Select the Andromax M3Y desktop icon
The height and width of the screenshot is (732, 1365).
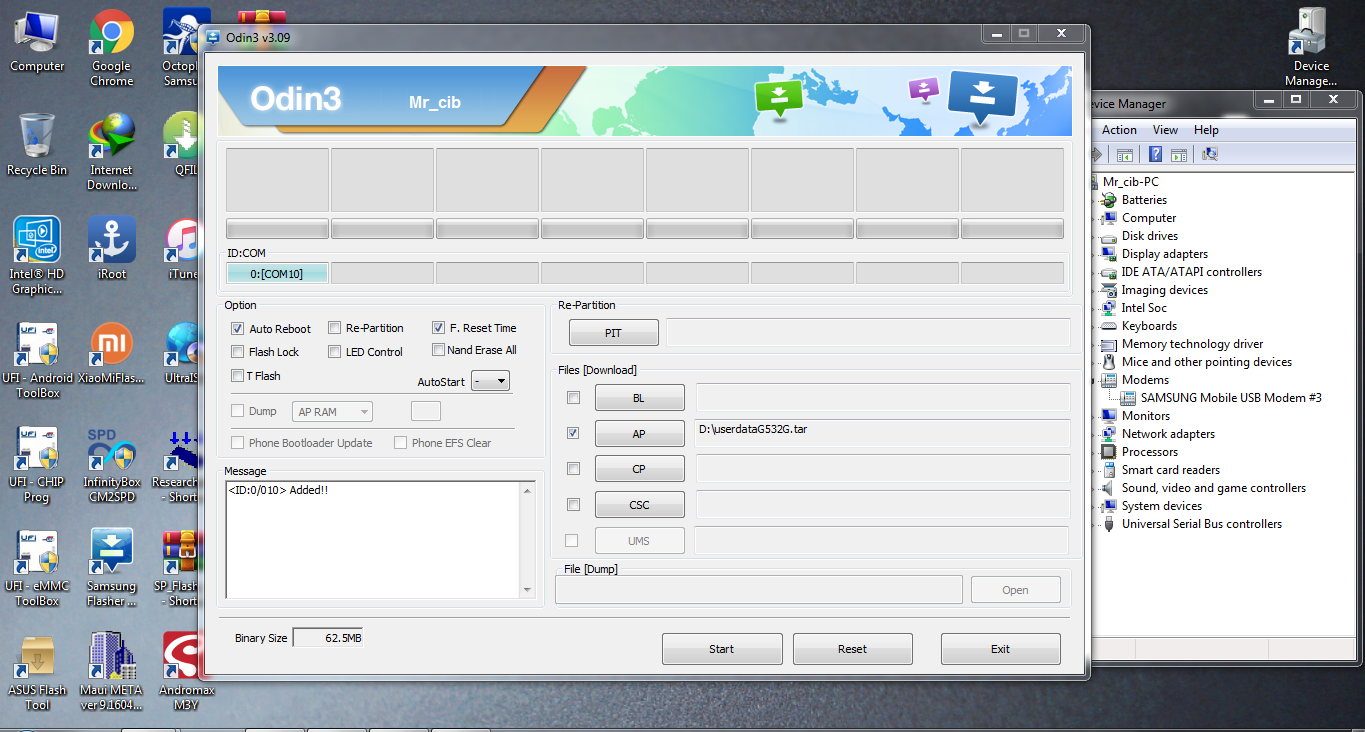tap(186, 672)
